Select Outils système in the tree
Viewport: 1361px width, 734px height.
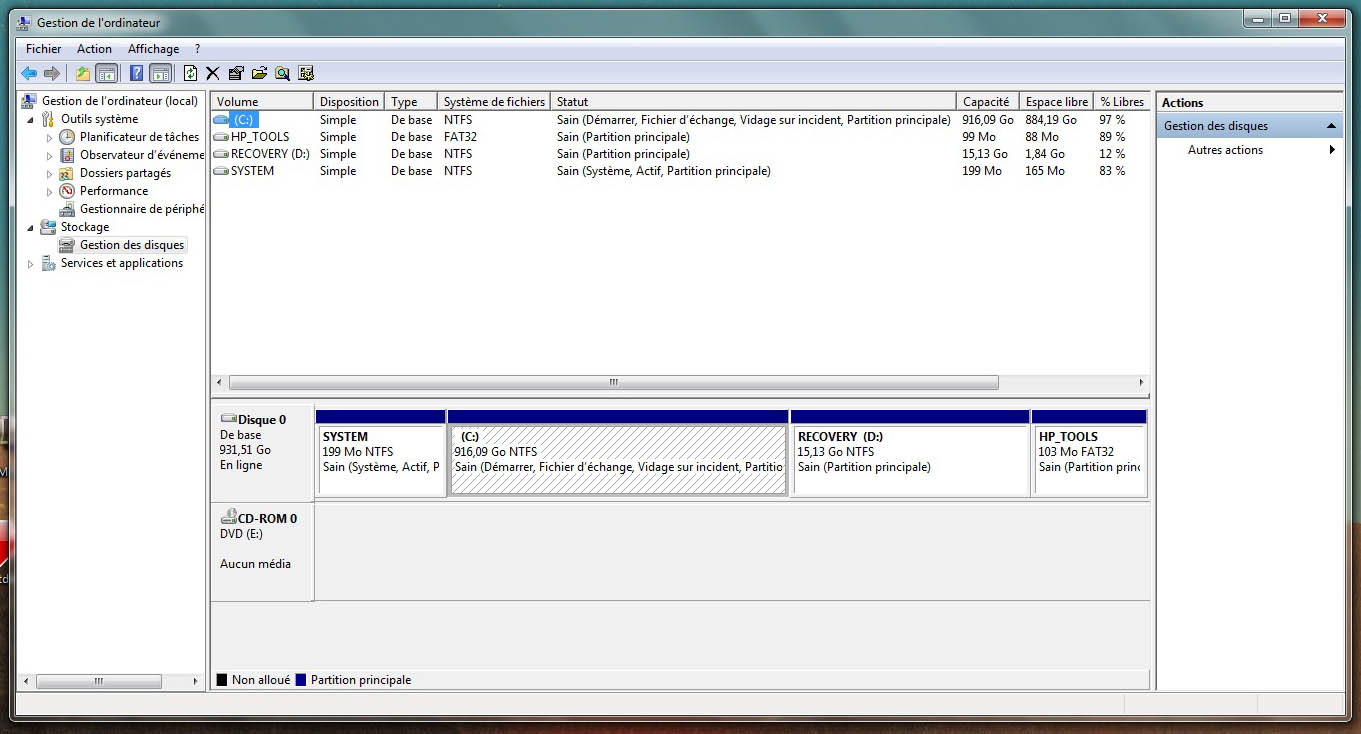click(99, 119)
